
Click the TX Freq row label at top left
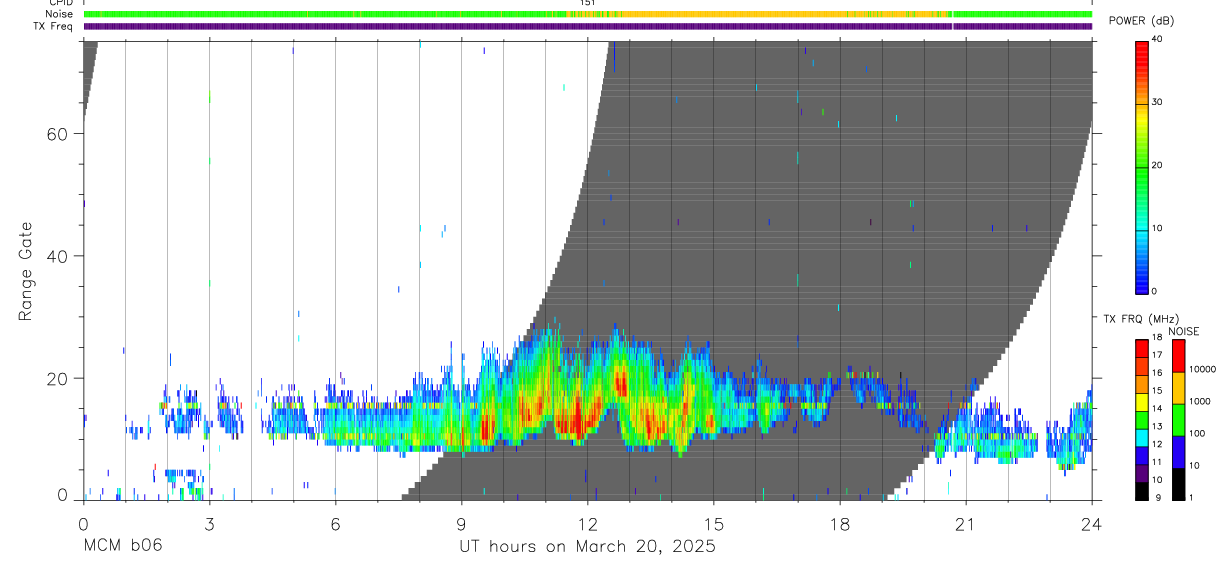[55, 26]
